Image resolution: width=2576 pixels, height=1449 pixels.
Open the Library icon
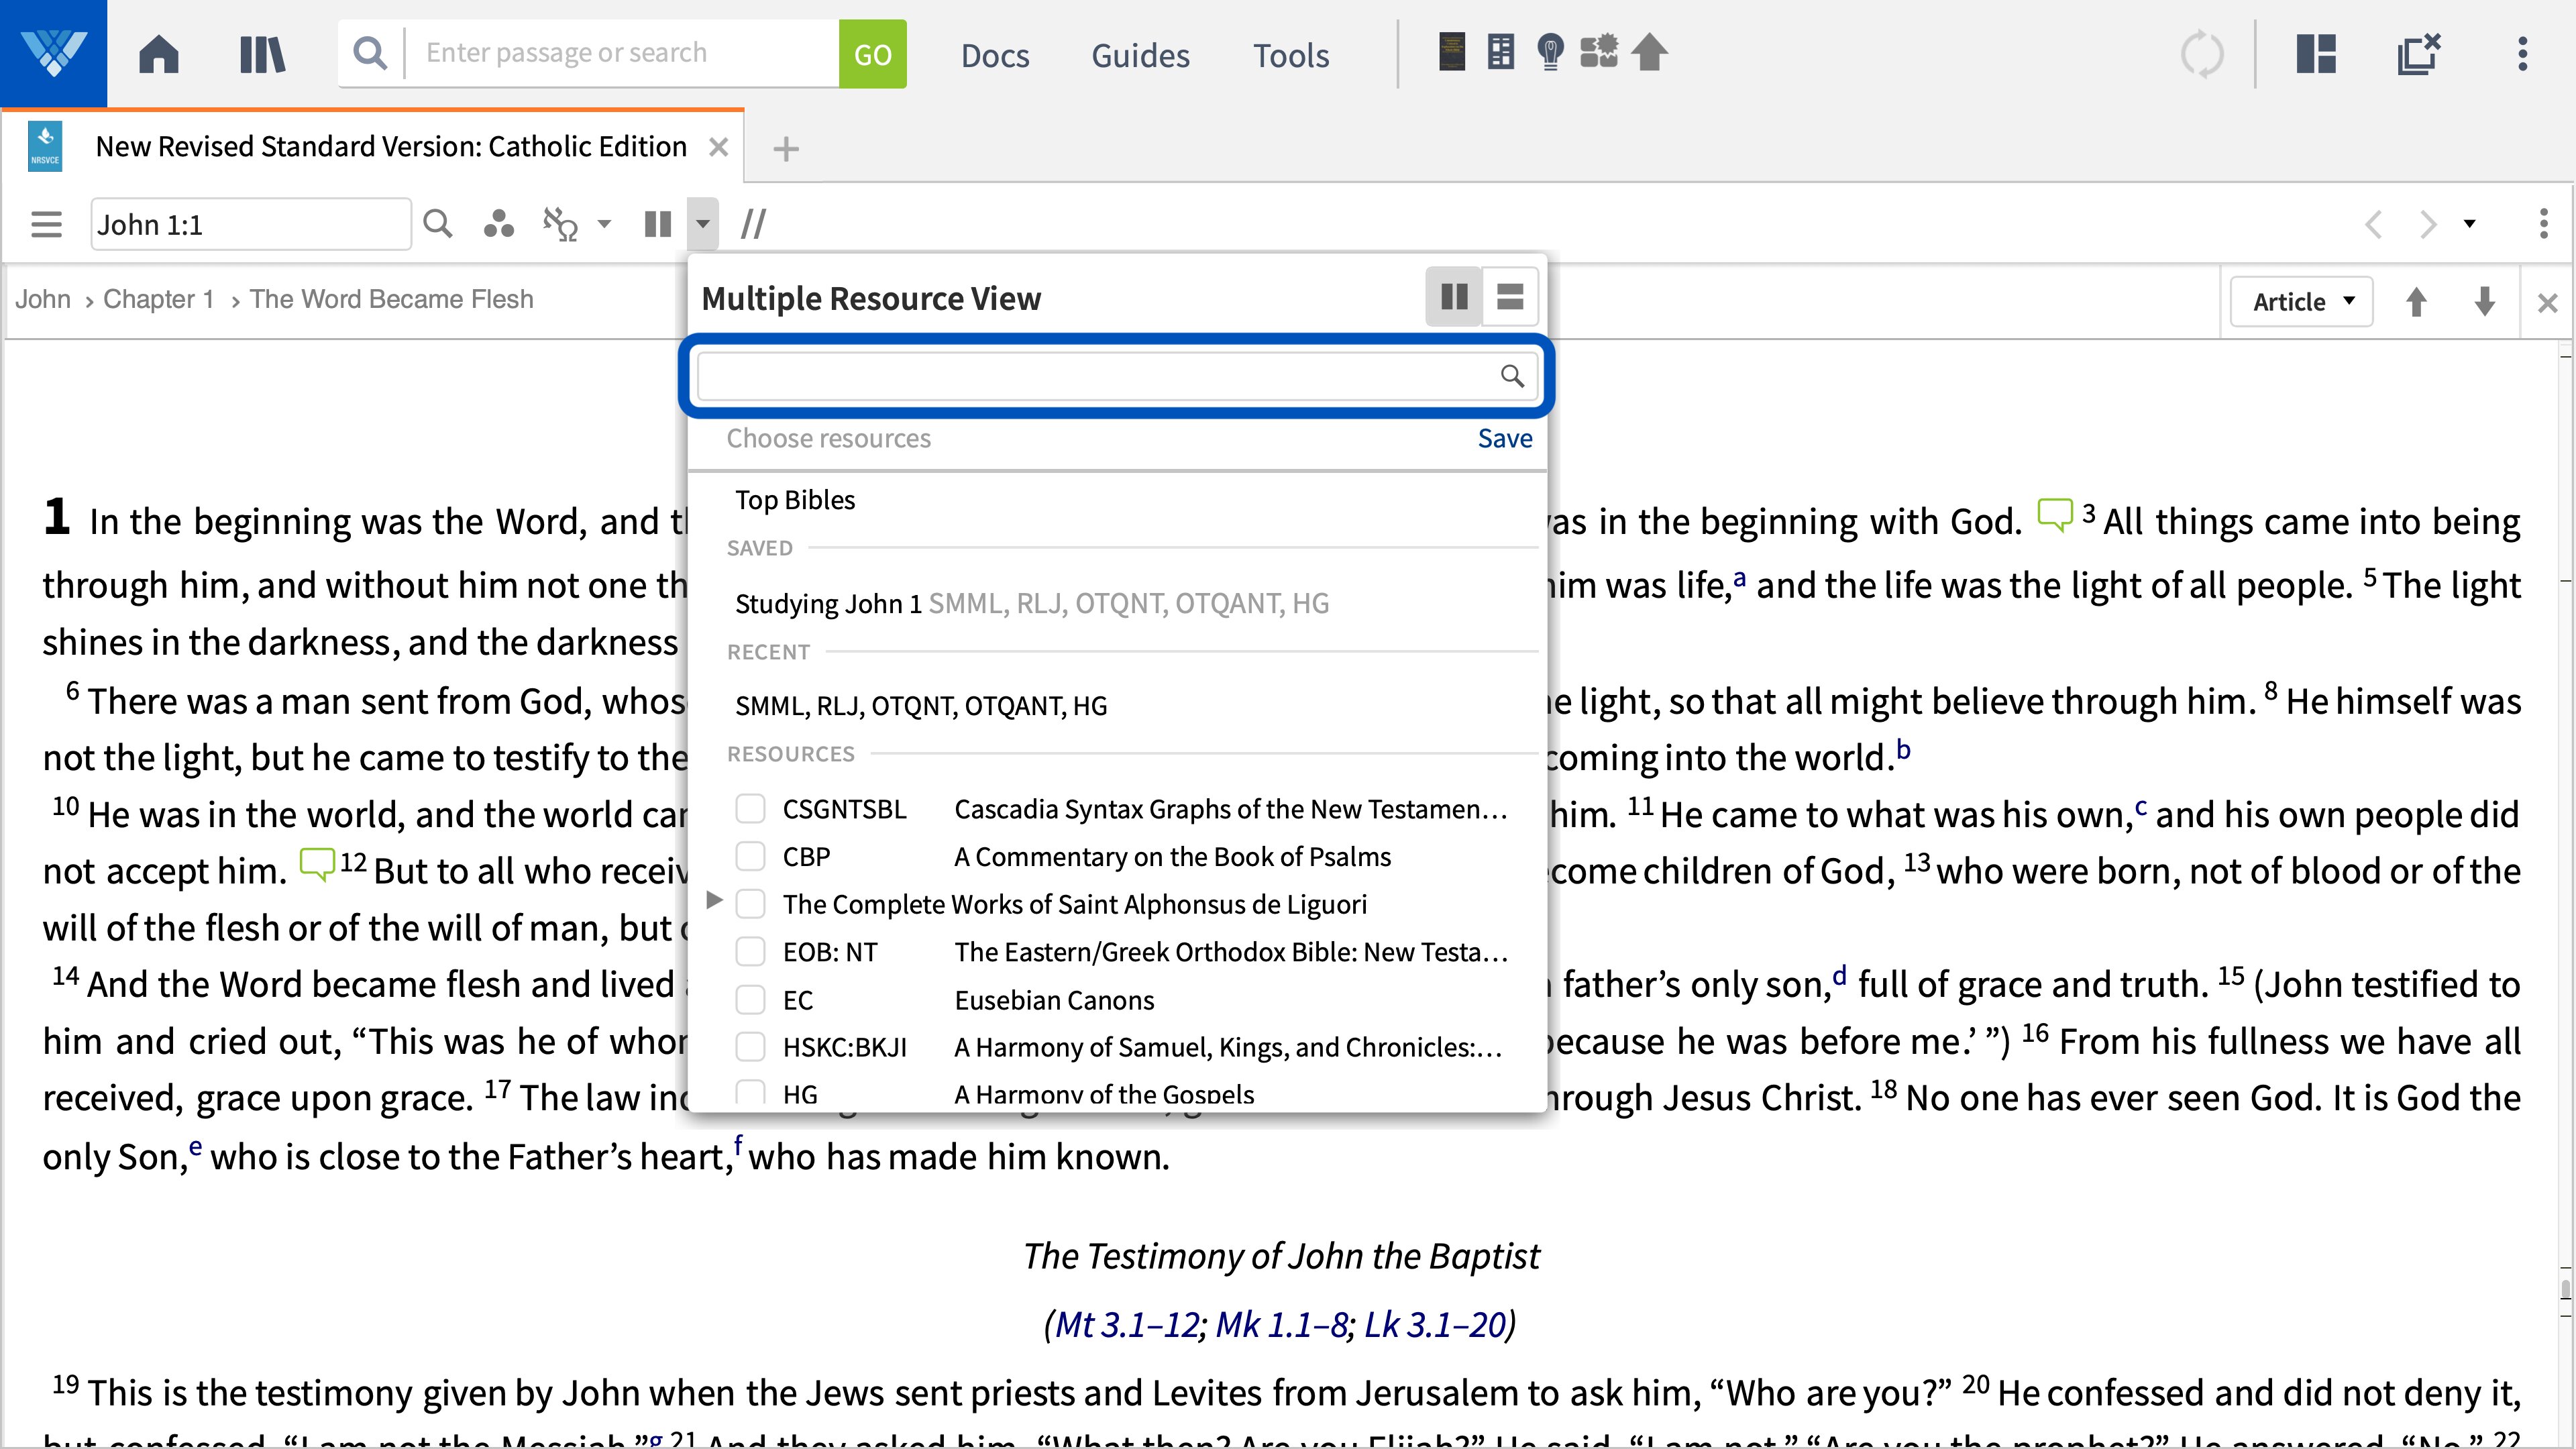click(x=263, y=54)
